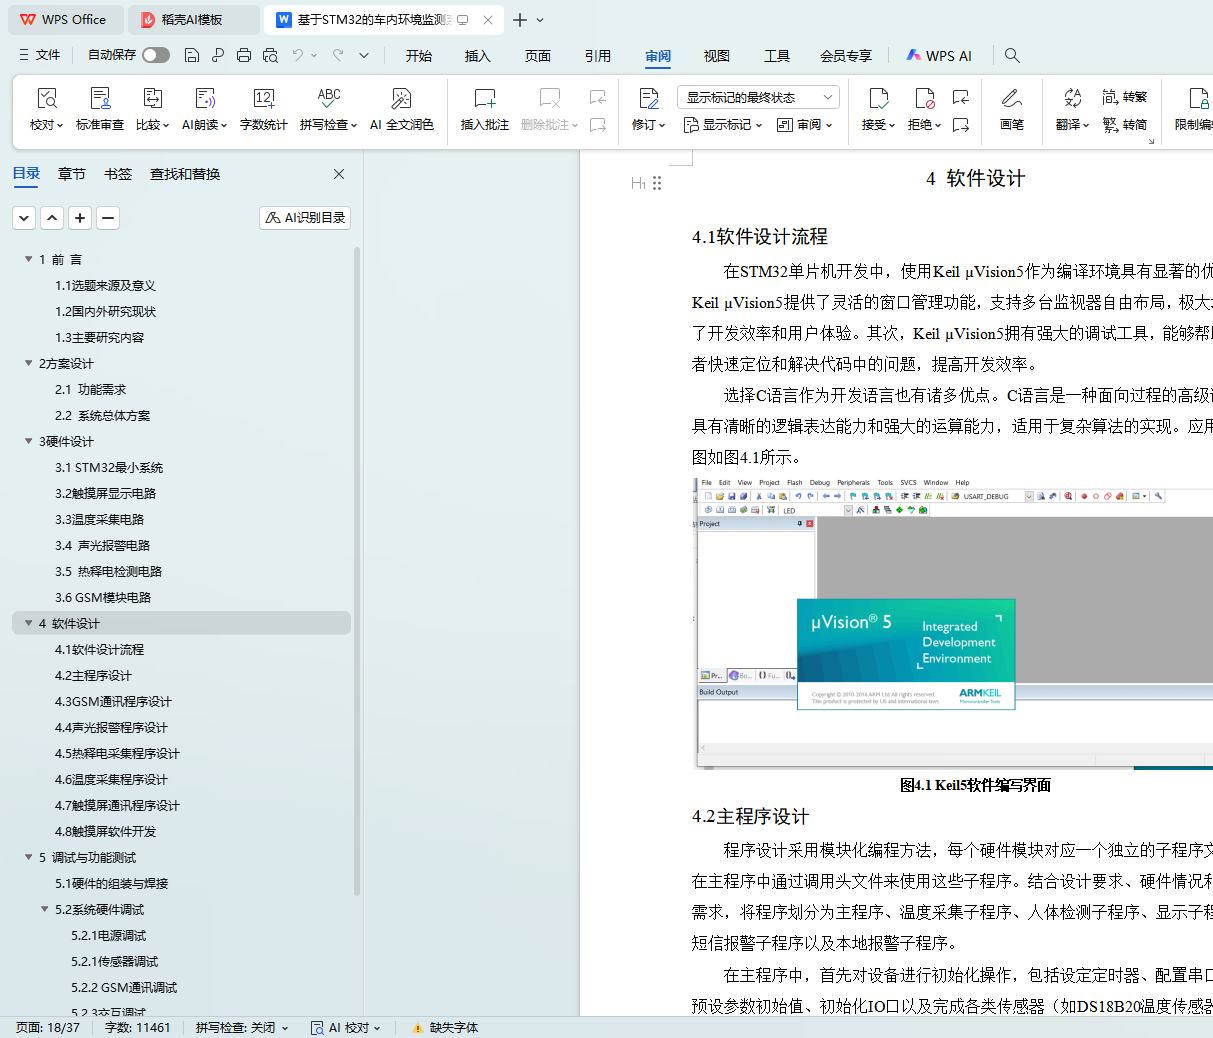The height and width of the screenshot is (1038, 1213).
Task: Collapse the 4 软件设计 outline section
Action: pyautogui.click(x=29, y=623)
